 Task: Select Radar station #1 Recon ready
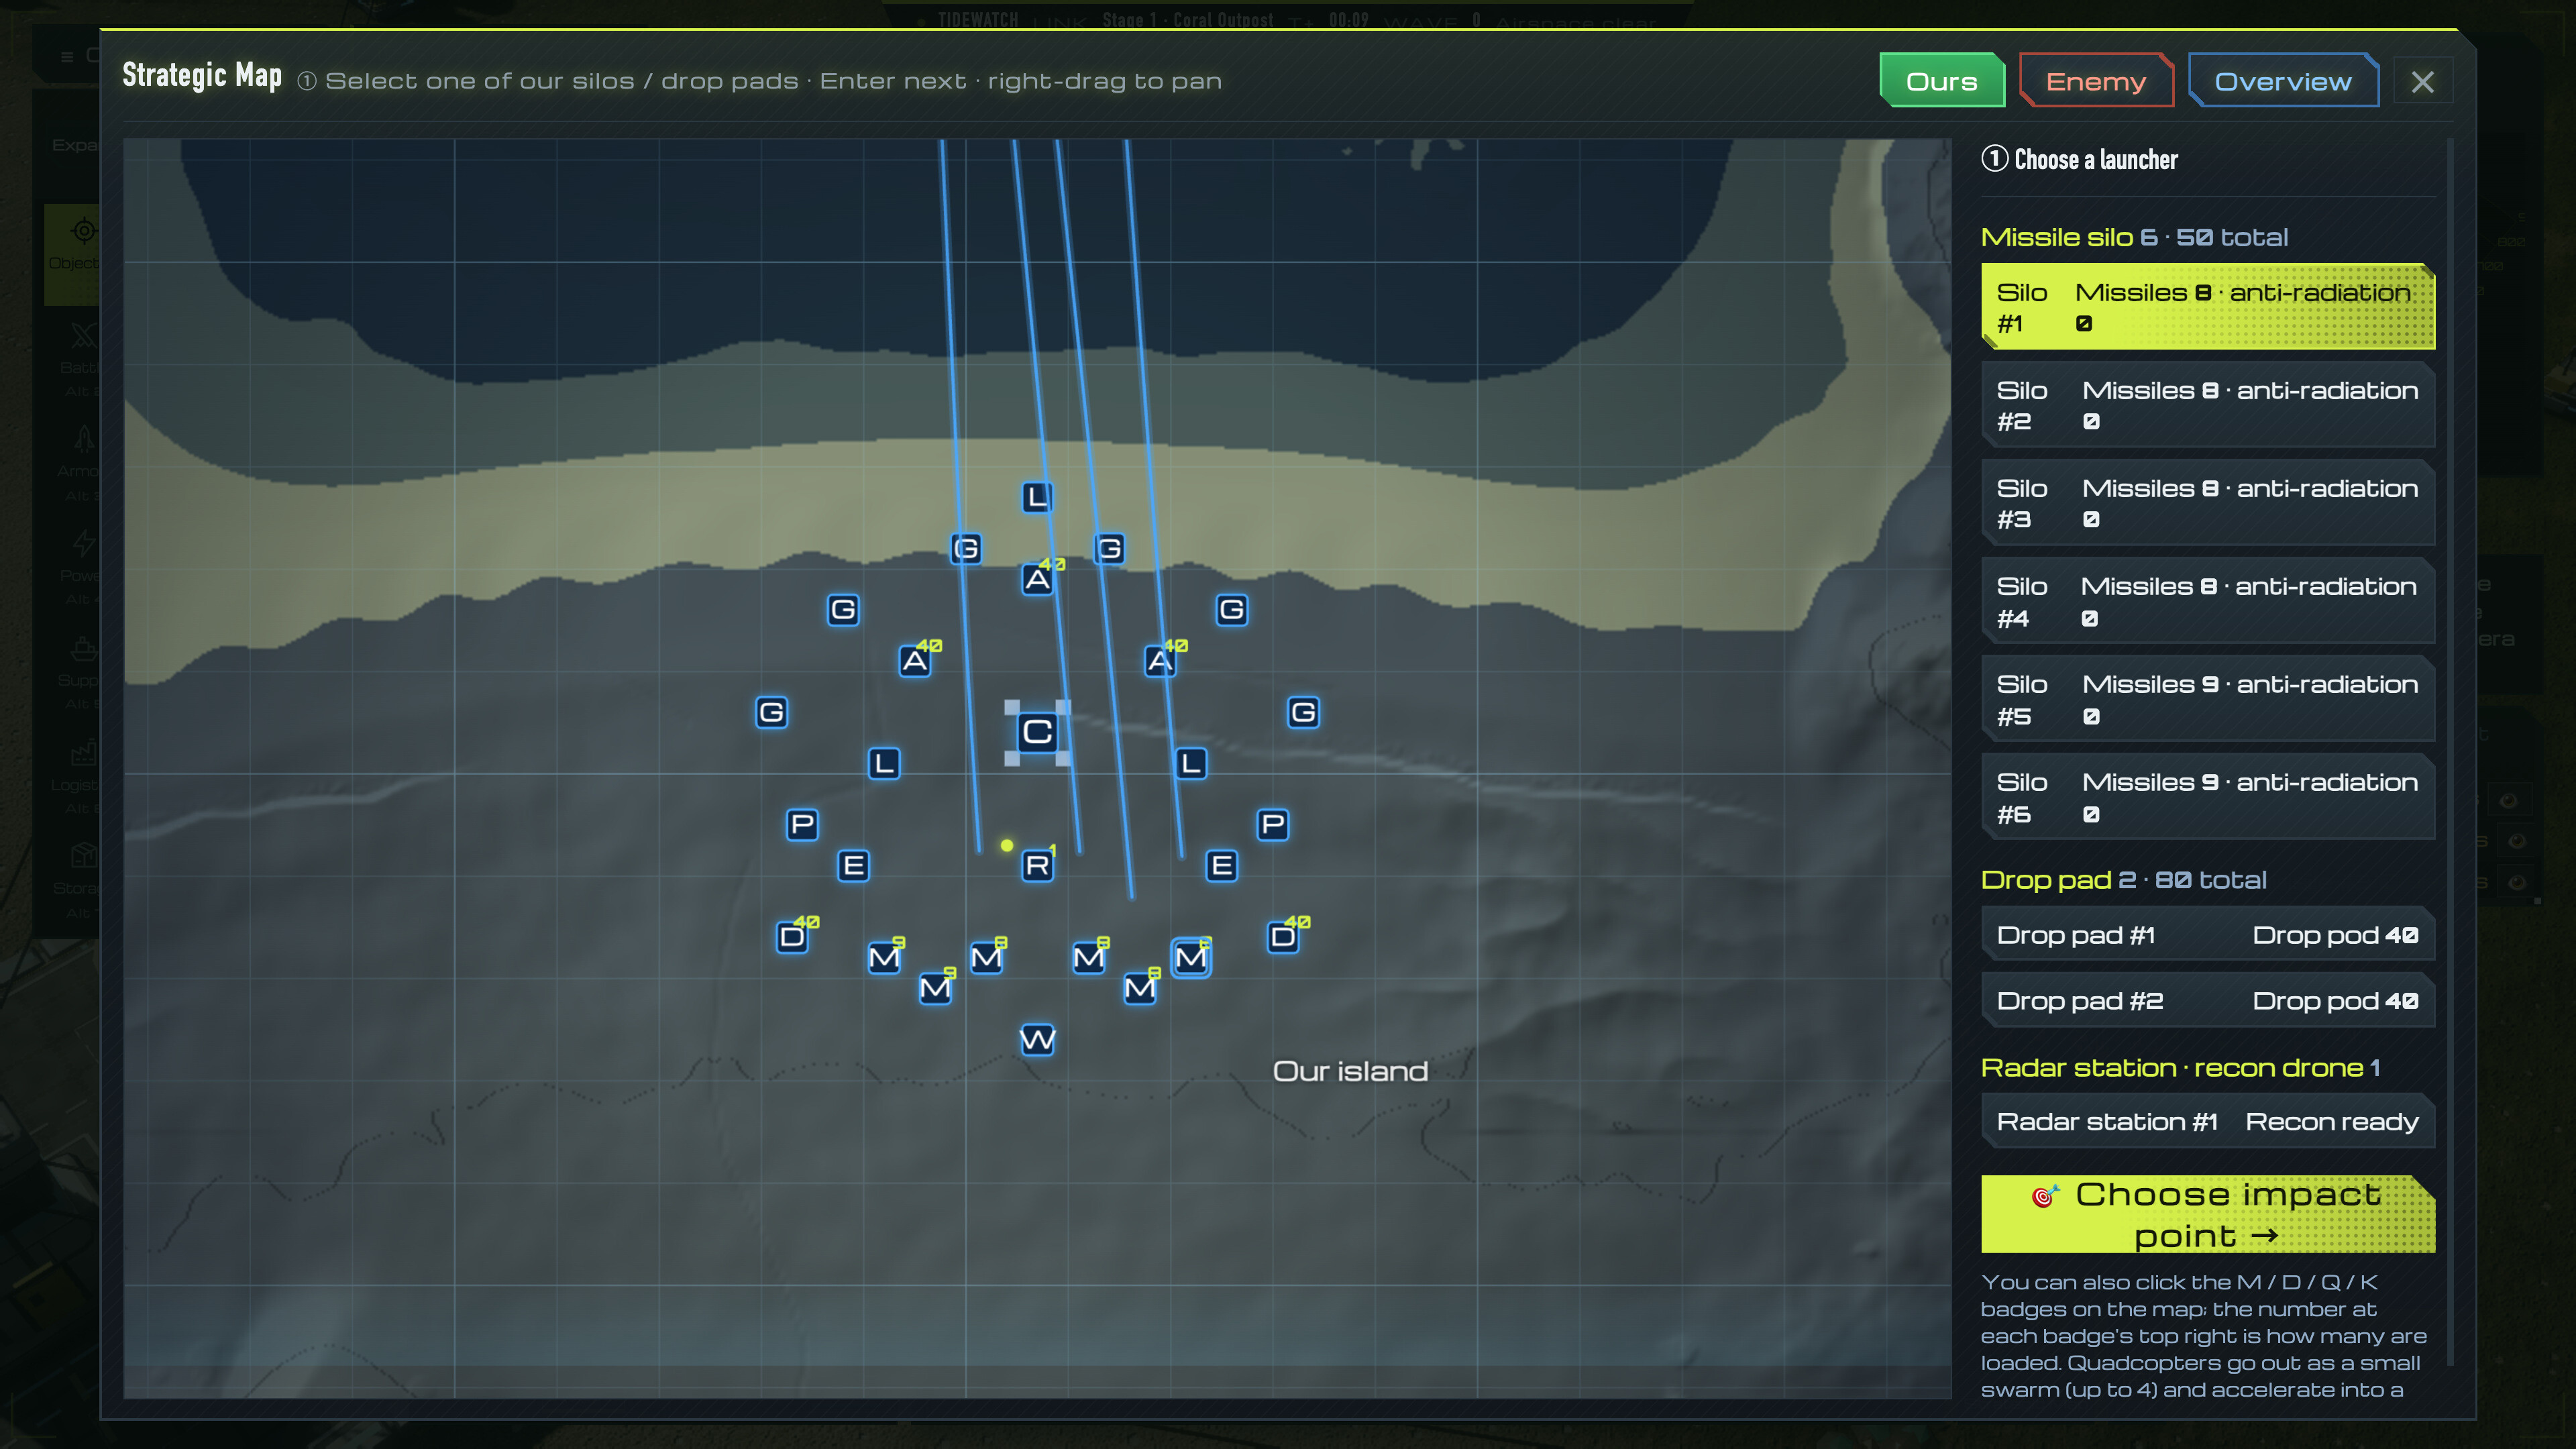coord(2207,1122)
